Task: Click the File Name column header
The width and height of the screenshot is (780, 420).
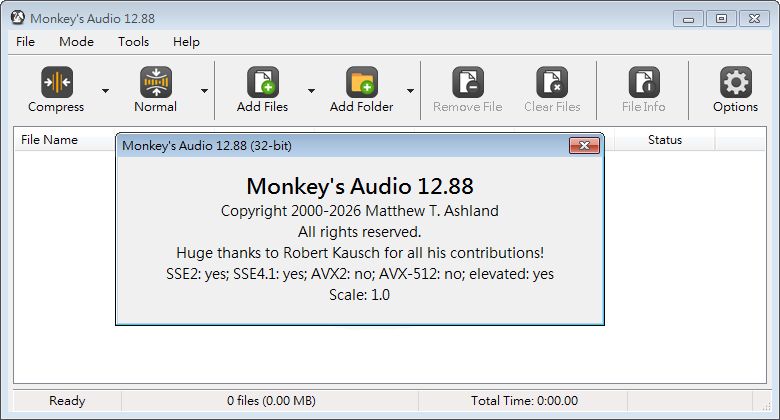Action: point(64,140)
